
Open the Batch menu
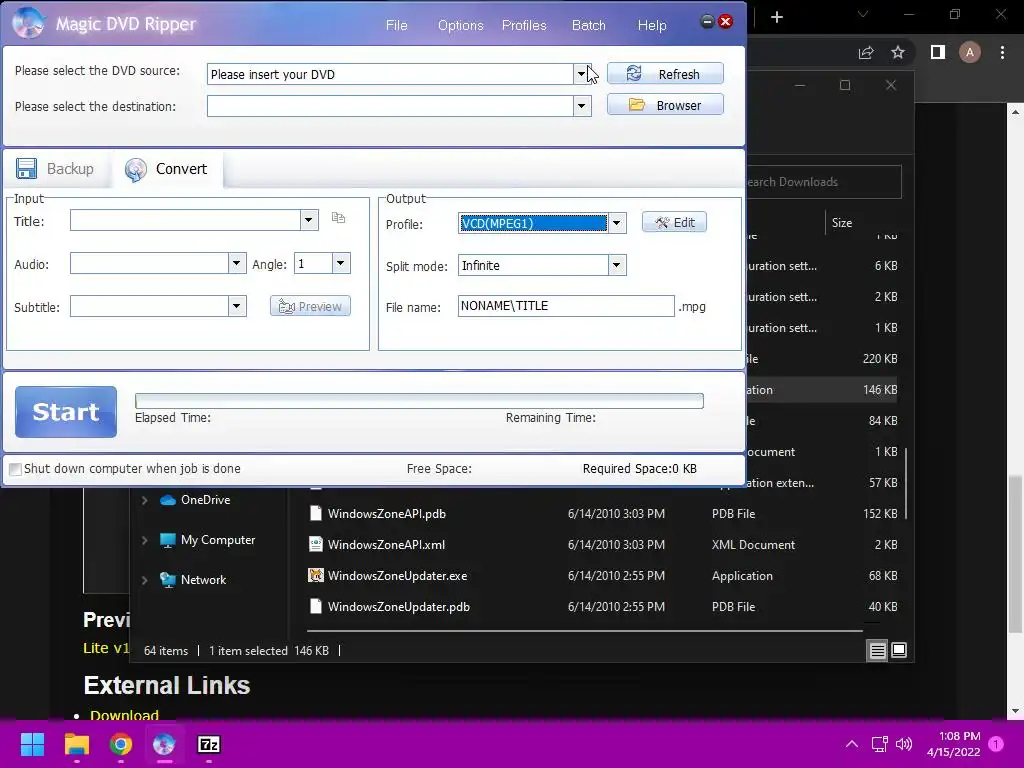pyautogui.click(x=588, y=25)
